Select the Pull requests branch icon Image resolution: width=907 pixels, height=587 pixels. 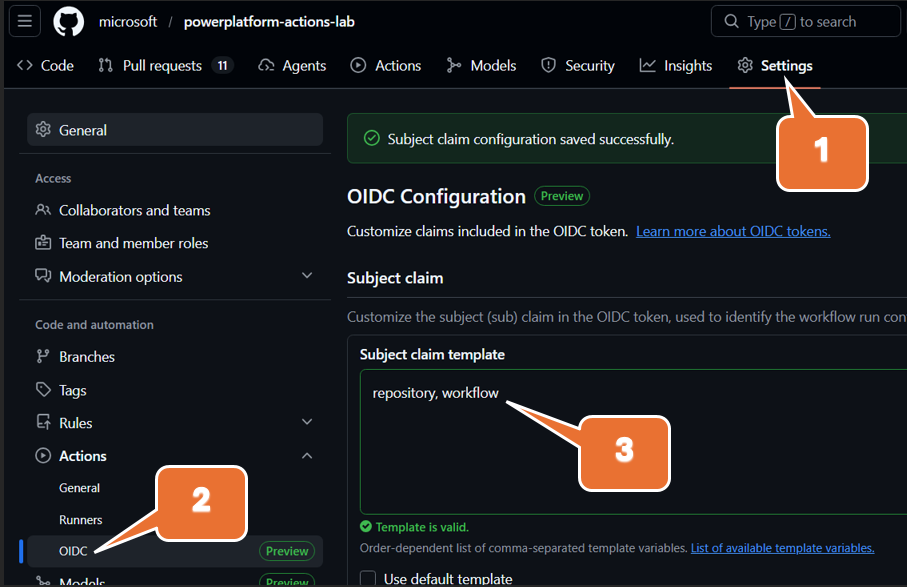(x=106, y=64)
